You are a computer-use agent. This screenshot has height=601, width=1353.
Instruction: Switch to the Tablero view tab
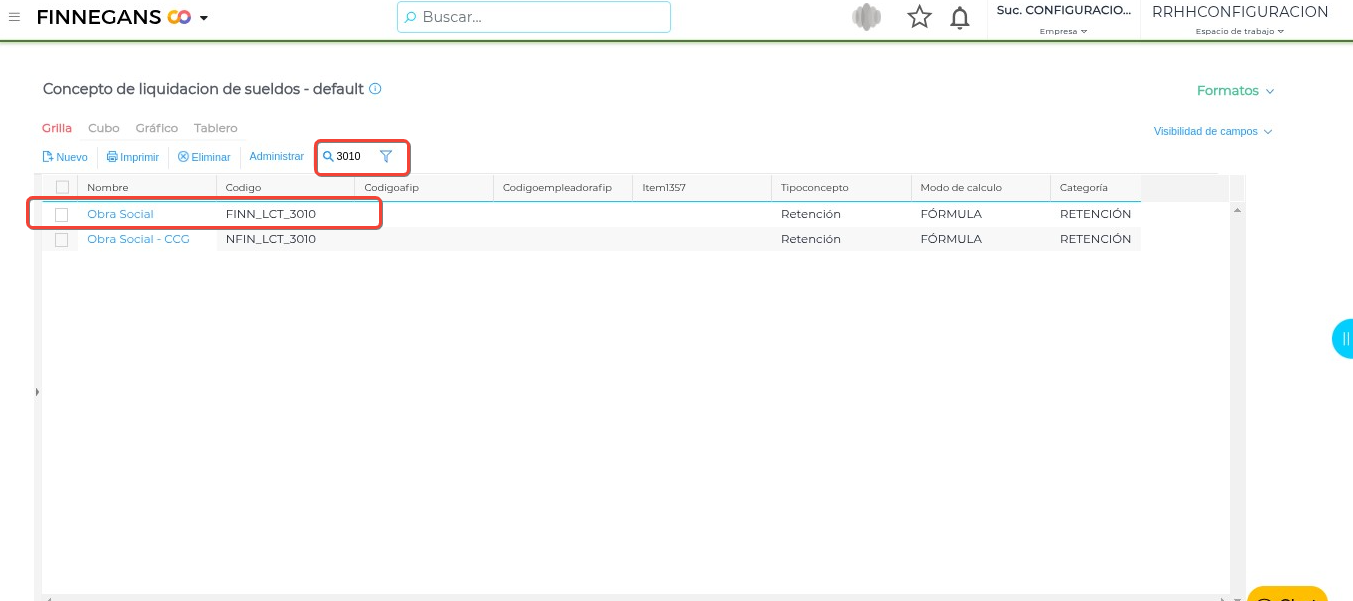216,128
